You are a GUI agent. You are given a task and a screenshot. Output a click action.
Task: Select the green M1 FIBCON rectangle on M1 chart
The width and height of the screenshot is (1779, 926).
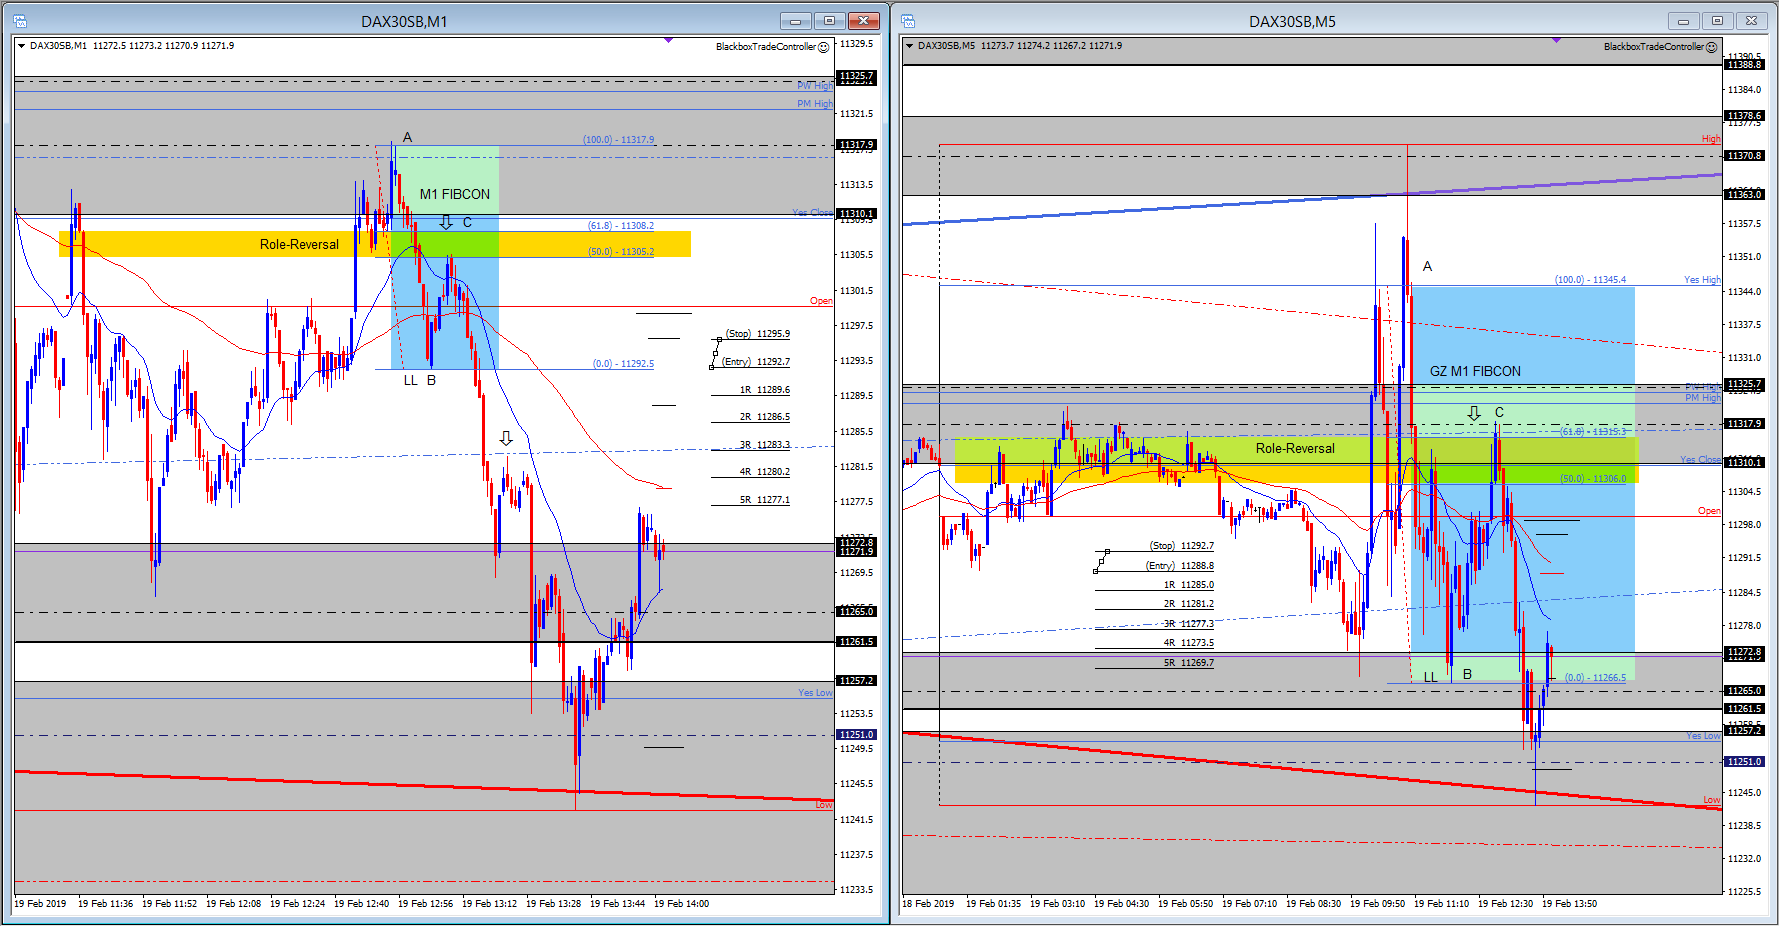coord(455,180)
